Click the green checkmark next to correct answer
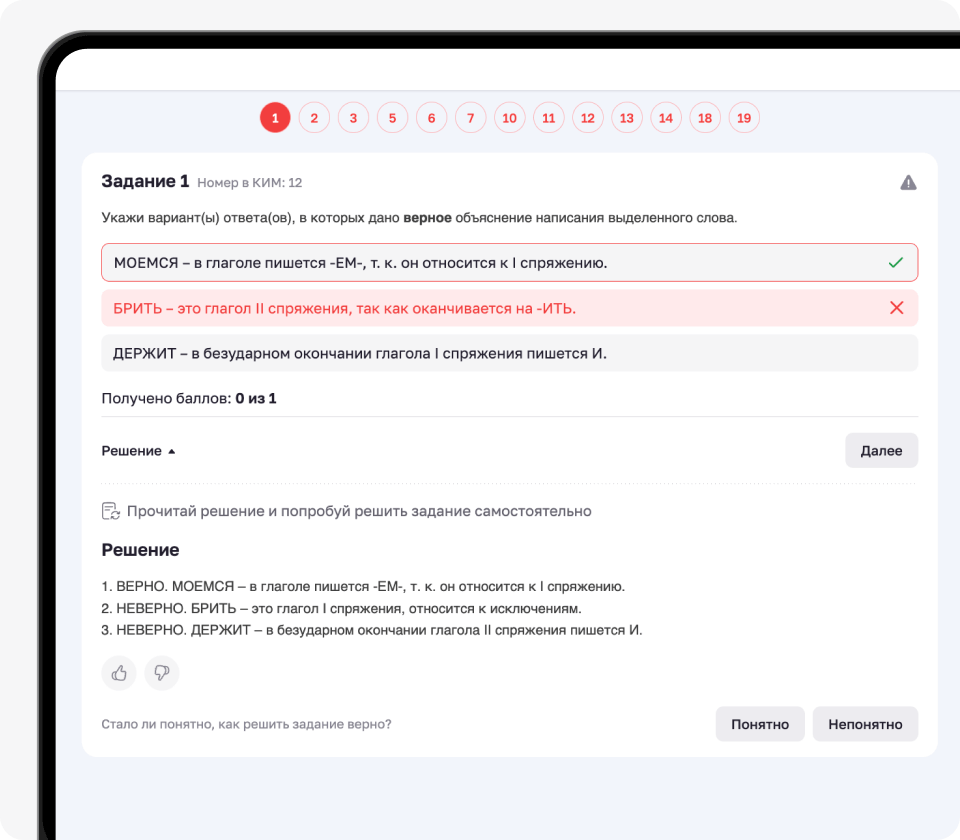This screenshot has width=960, height=840. coord(897,261)
